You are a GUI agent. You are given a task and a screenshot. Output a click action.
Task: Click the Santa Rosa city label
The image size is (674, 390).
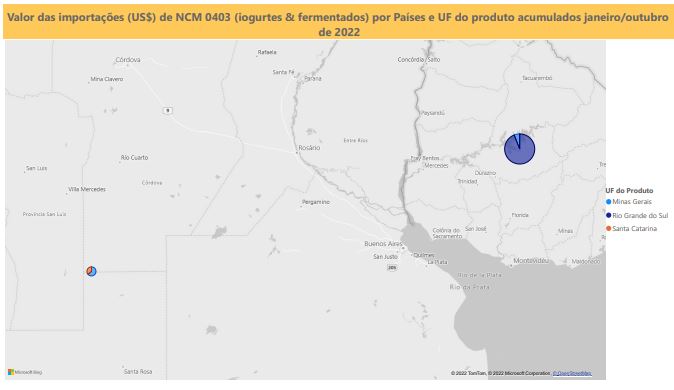pyautogui.click(x=138, y=371)
